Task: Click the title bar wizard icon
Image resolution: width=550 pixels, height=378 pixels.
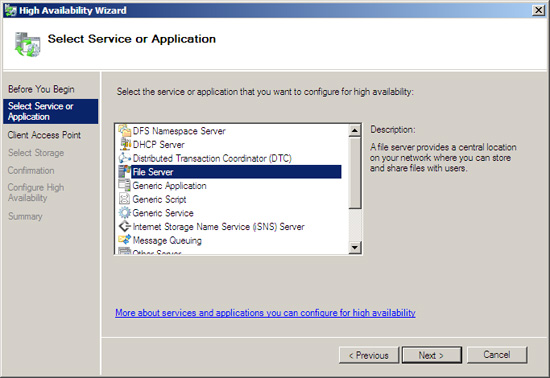Action: 11,11
